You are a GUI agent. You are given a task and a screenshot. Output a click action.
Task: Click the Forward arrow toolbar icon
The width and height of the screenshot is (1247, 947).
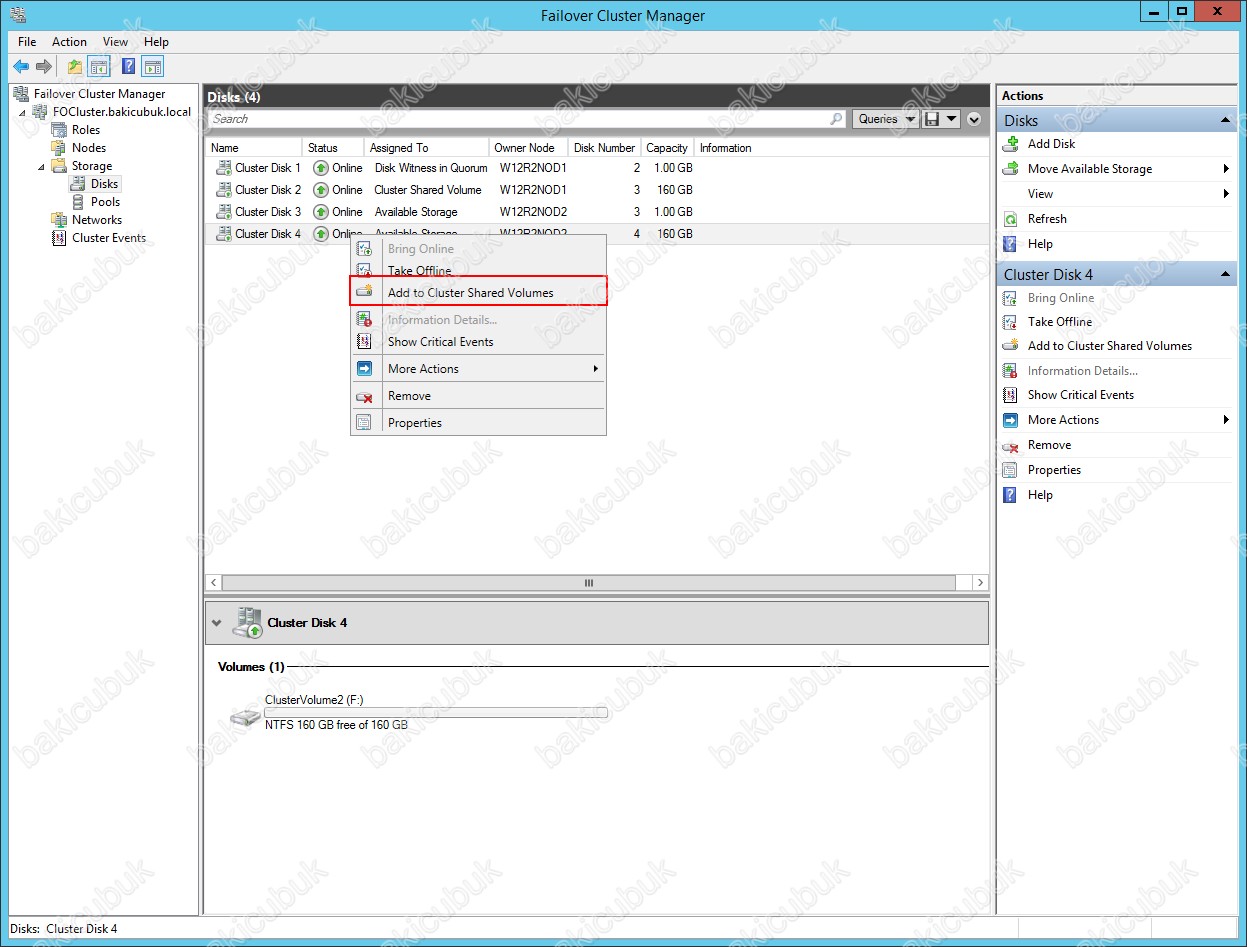tap(44, 67)
